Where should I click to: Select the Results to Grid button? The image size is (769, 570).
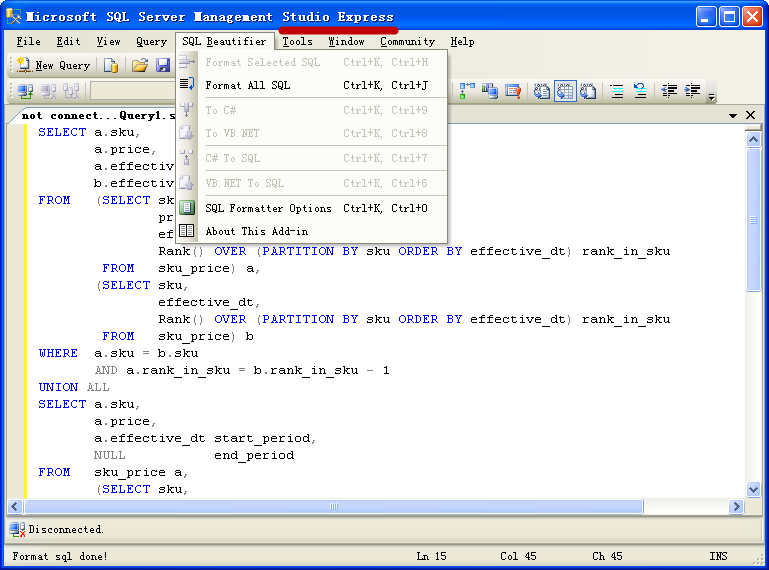click(x=565, y=91)
